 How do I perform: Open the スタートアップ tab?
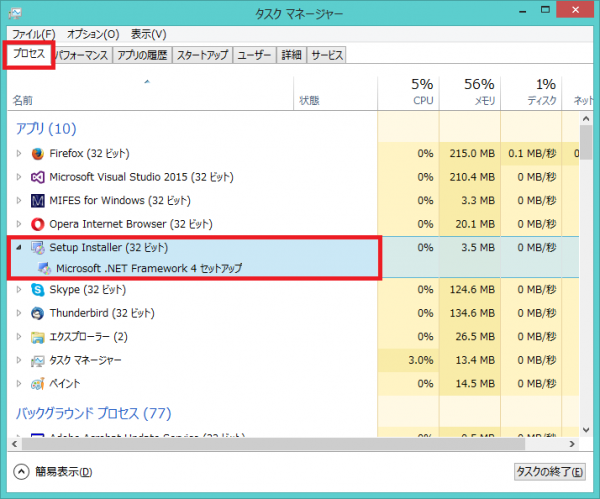(x=202, y=56)
